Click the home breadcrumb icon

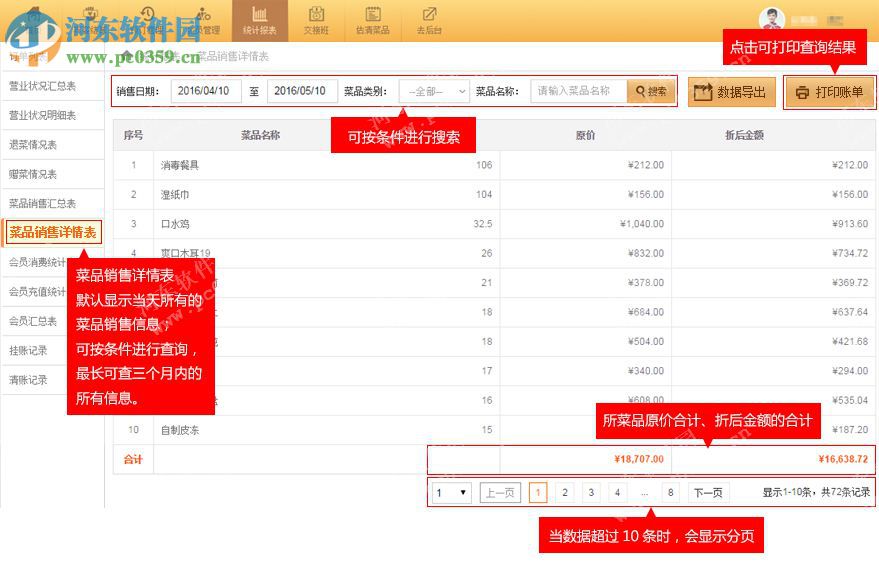tap(128, 56)
